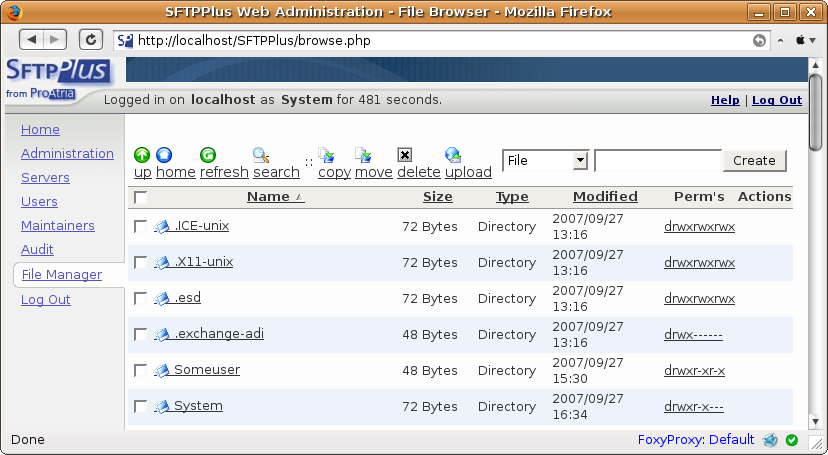Viewport: 828px width, 455px height.
Task: Check the .X11-unix row checkbox
Action: coord(140,262)
